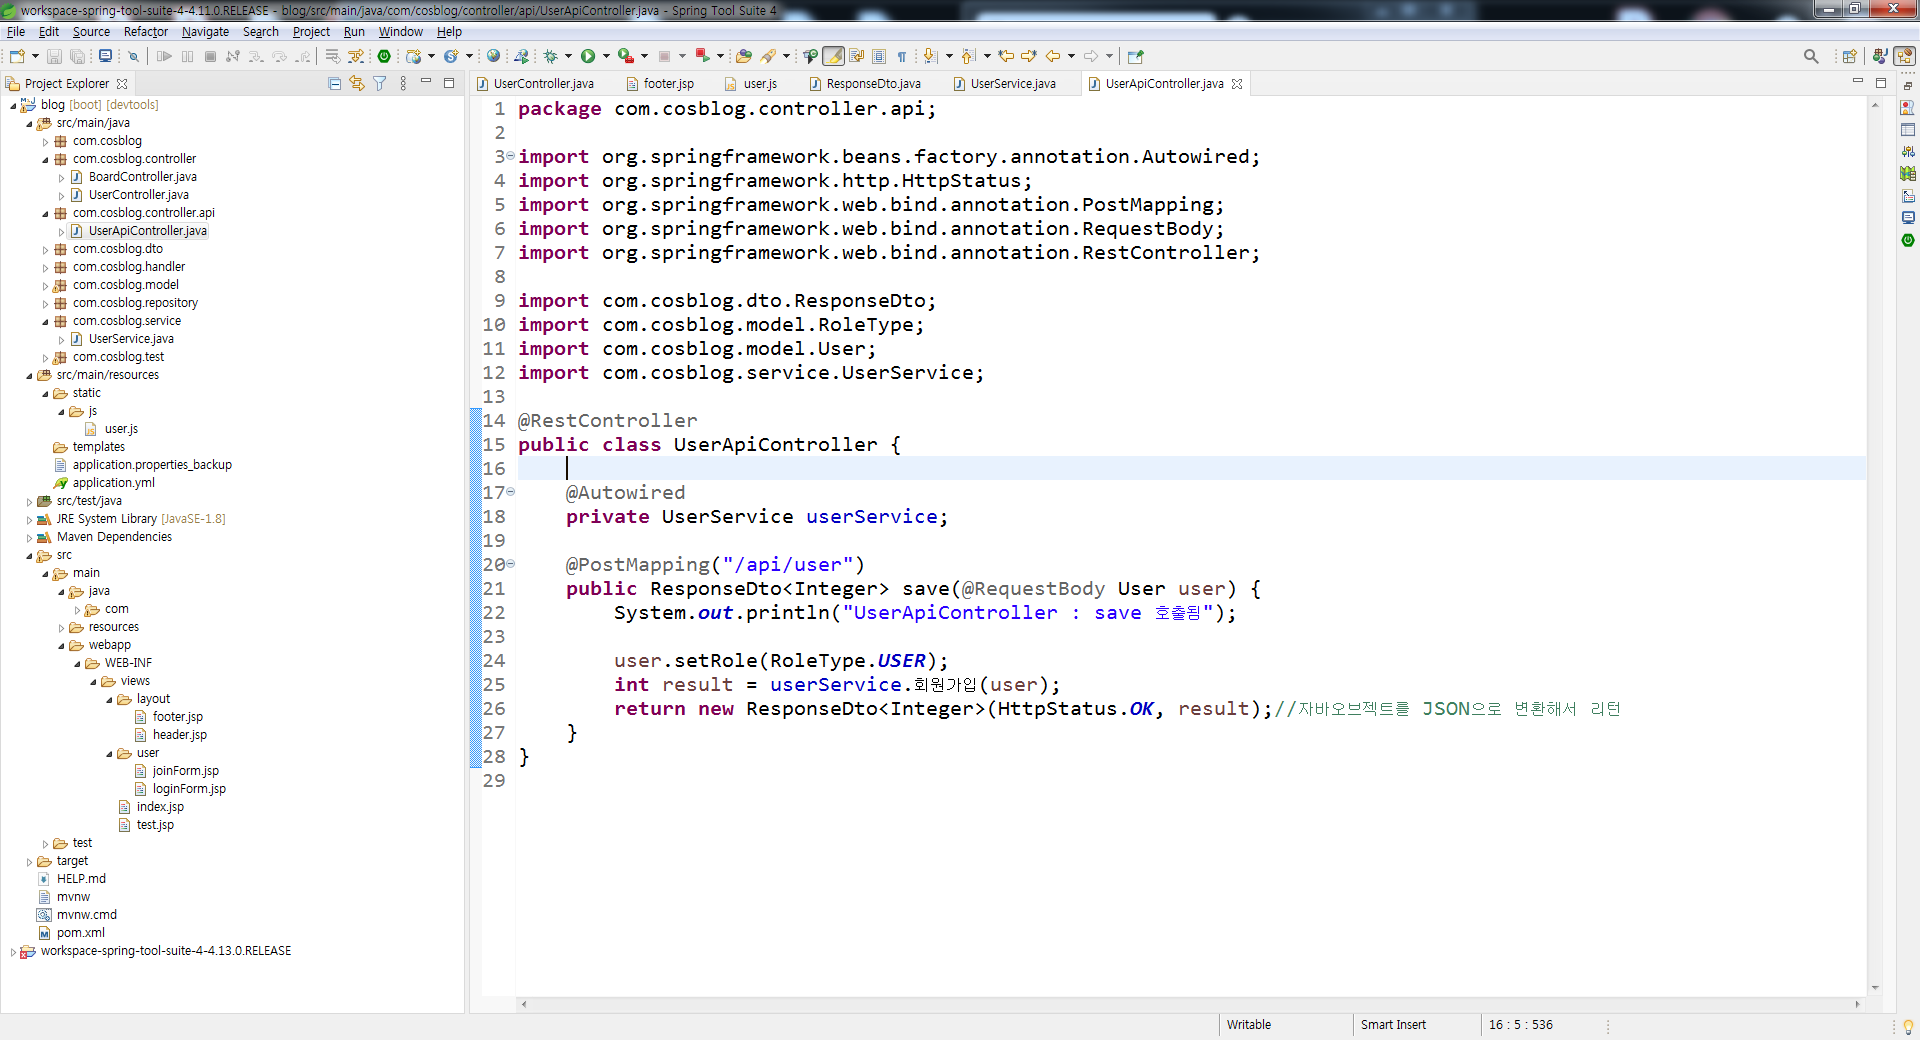Collapse the fold marker at line 20

pyautogui.click(x=510, y=564)
